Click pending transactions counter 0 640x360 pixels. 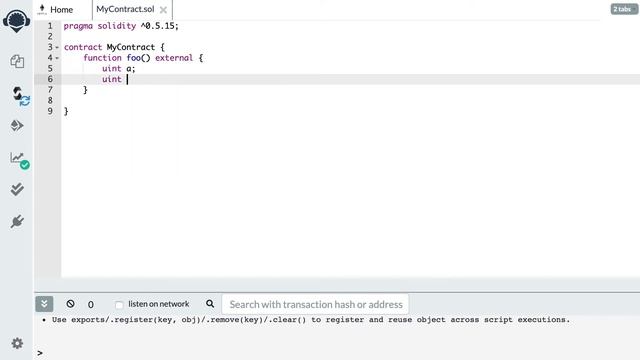click(91, 304)
